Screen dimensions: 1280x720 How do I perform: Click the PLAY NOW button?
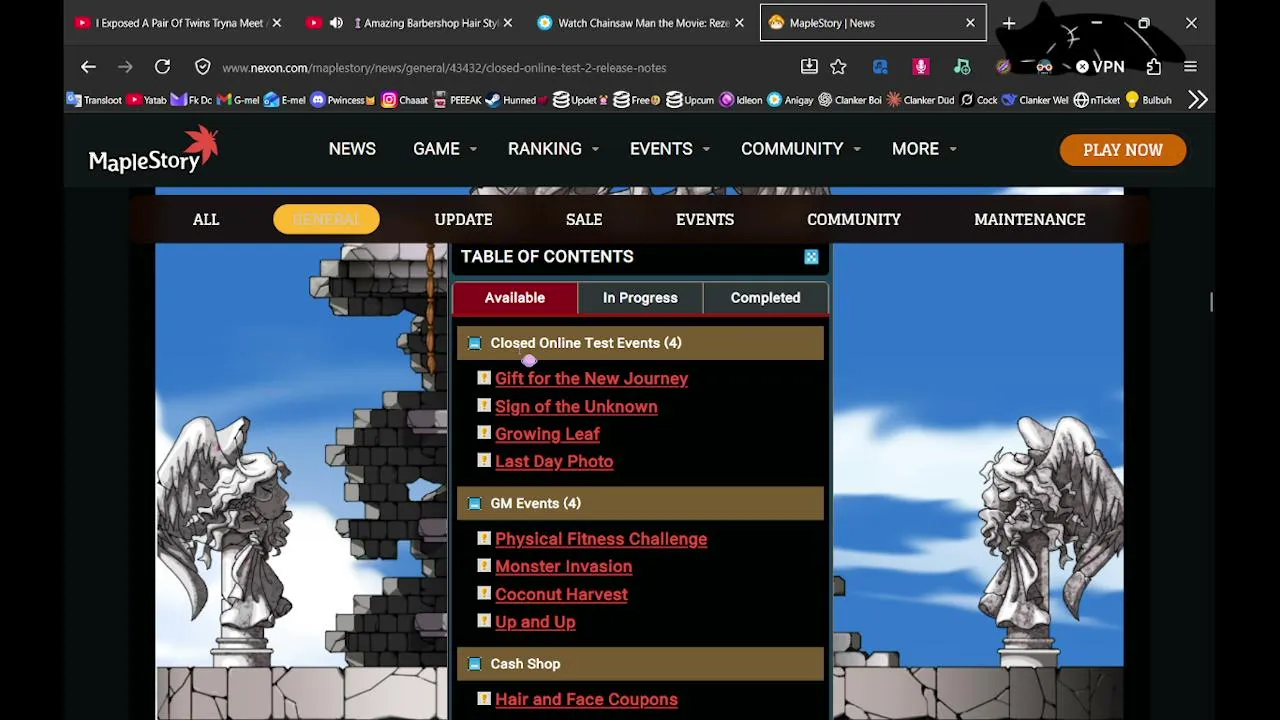coord(1123,150)
